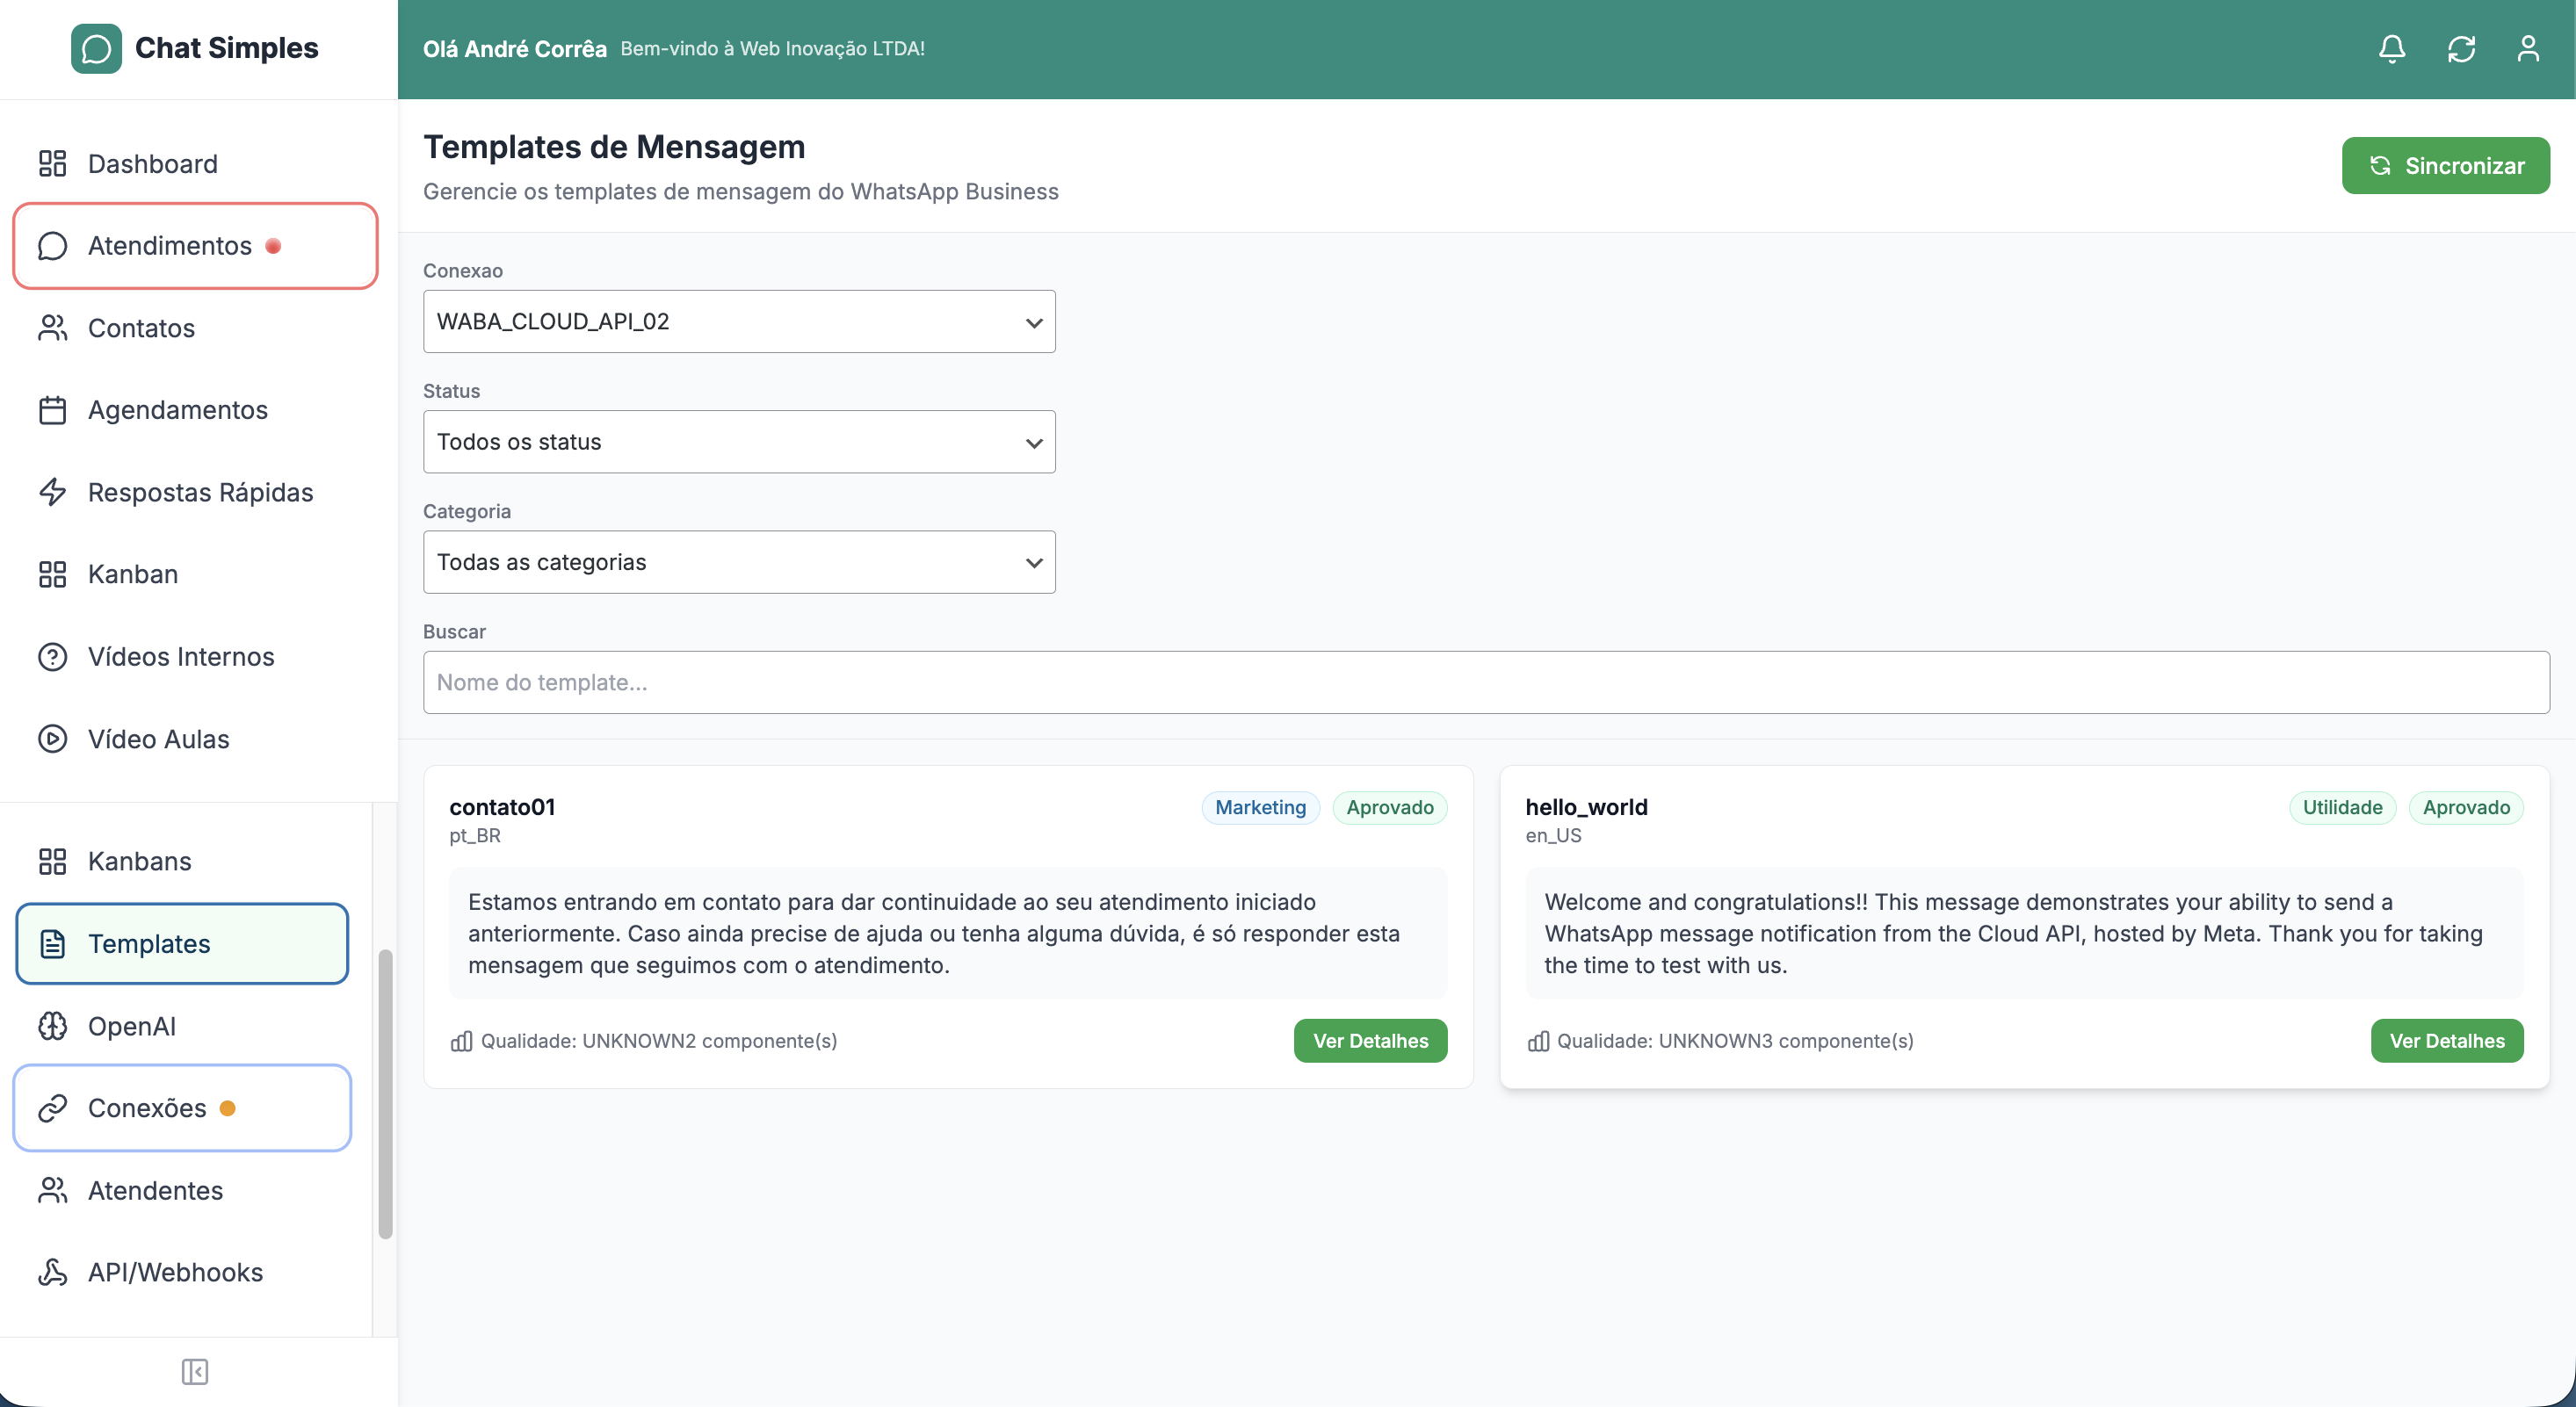Open the Categoria dropdown Todas as categorias

(739, 562)
